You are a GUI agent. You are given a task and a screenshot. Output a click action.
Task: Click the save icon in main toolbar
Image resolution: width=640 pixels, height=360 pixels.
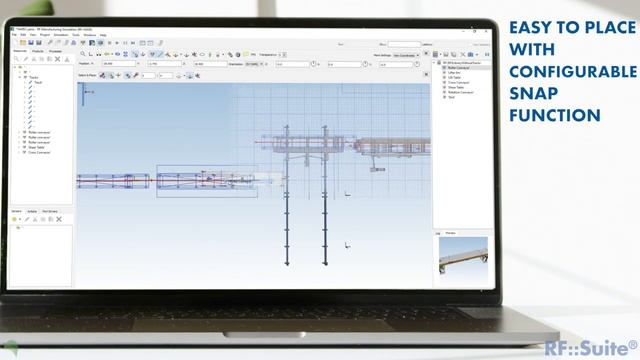click(31, 42)
